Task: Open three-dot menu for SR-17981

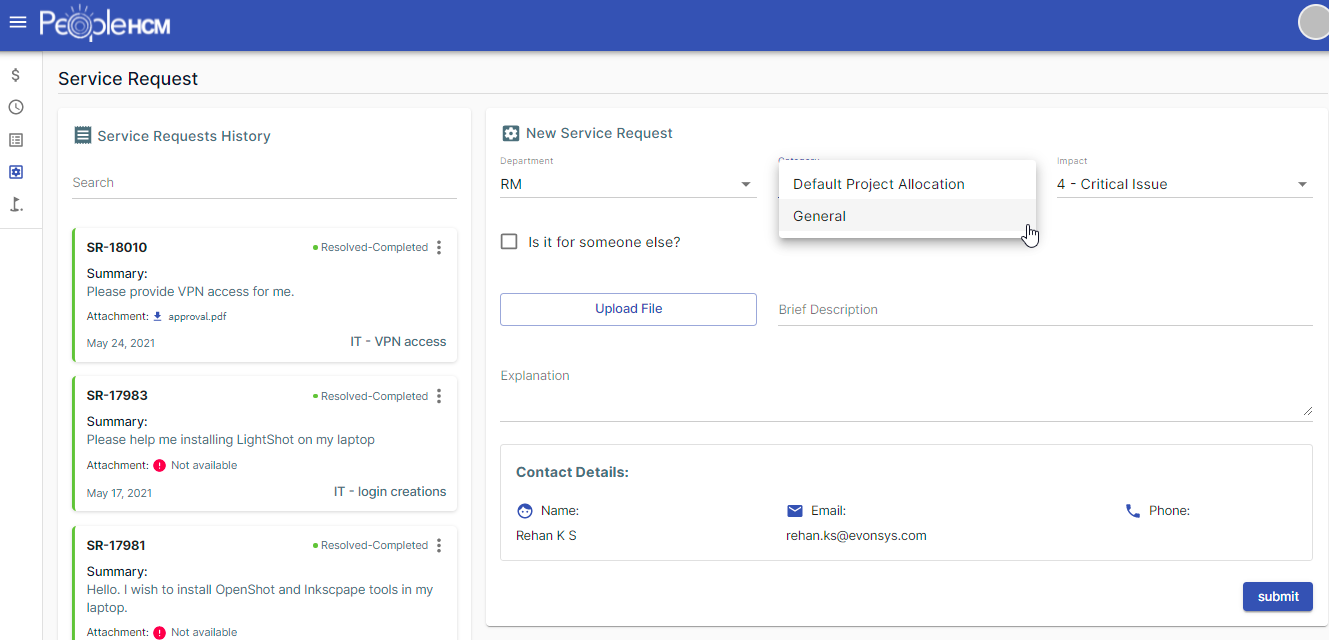Action: tap(439, 545)
